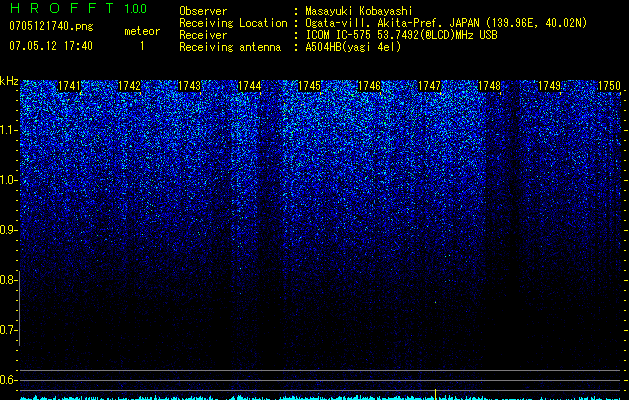Click the 1748 time marker label

click(x=489, y=86)
